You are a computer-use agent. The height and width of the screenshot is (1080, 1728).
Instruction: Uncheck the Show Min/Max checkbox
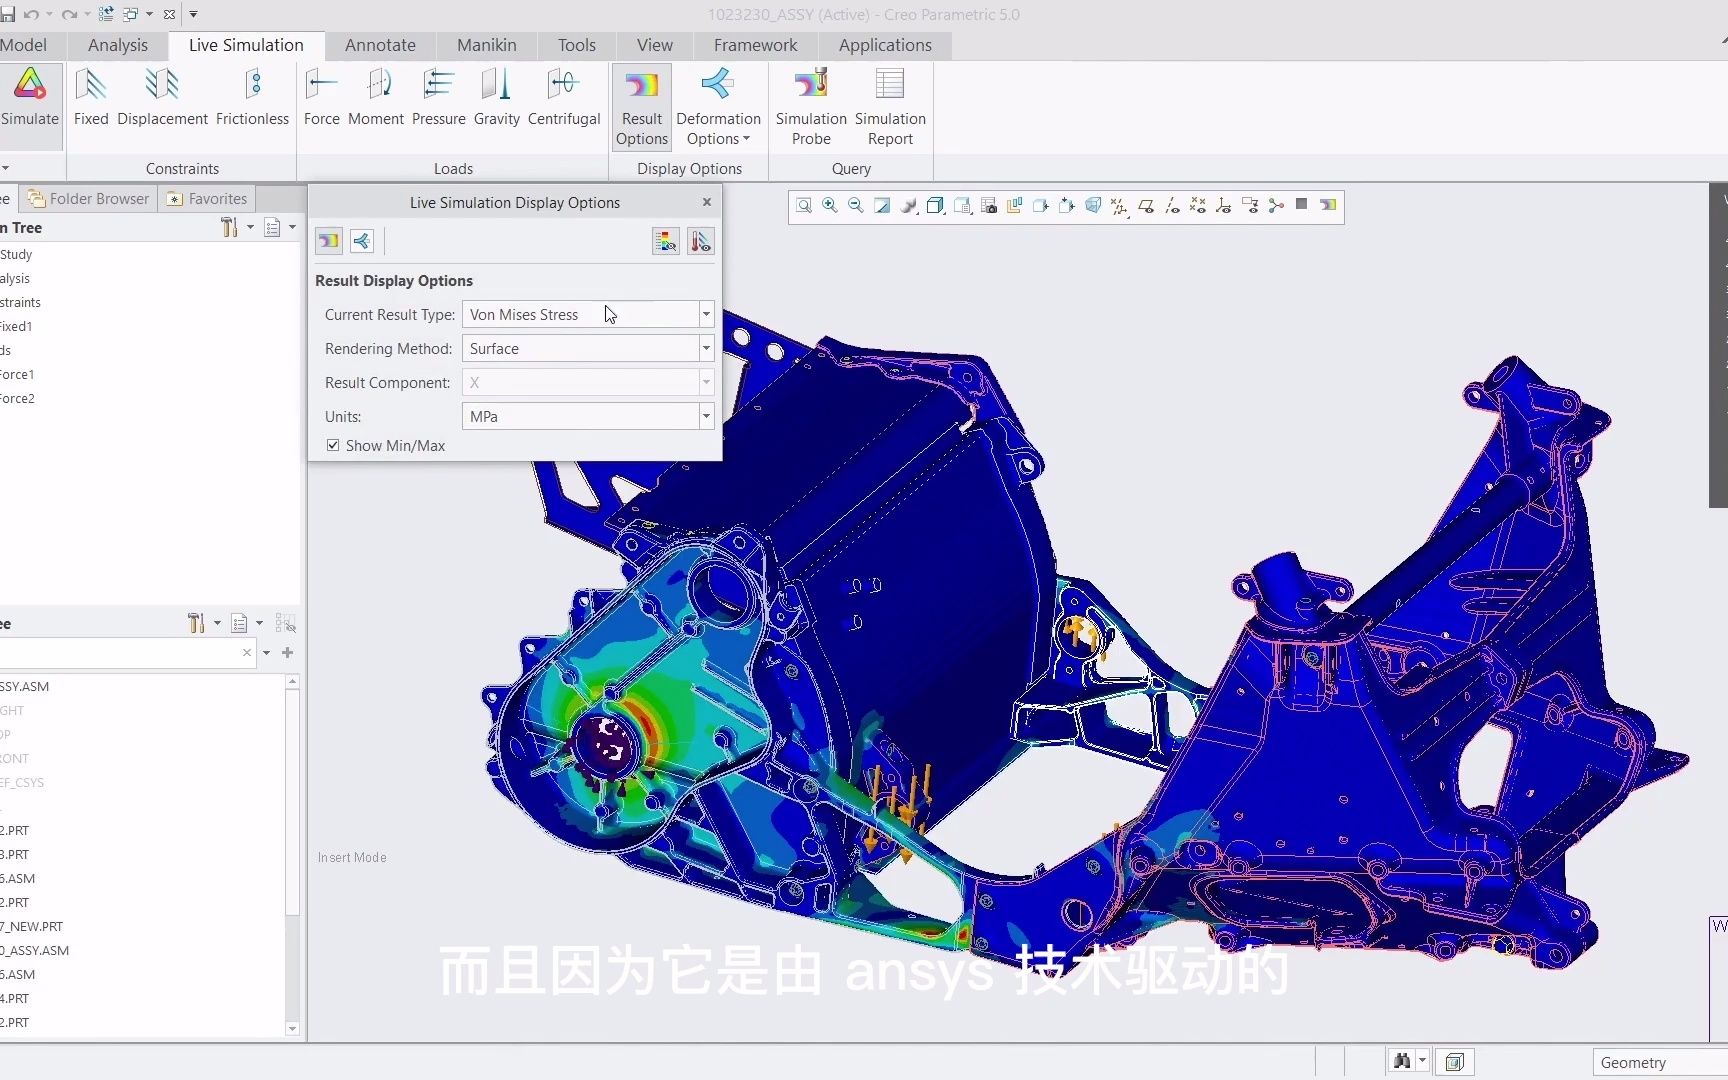333,445
